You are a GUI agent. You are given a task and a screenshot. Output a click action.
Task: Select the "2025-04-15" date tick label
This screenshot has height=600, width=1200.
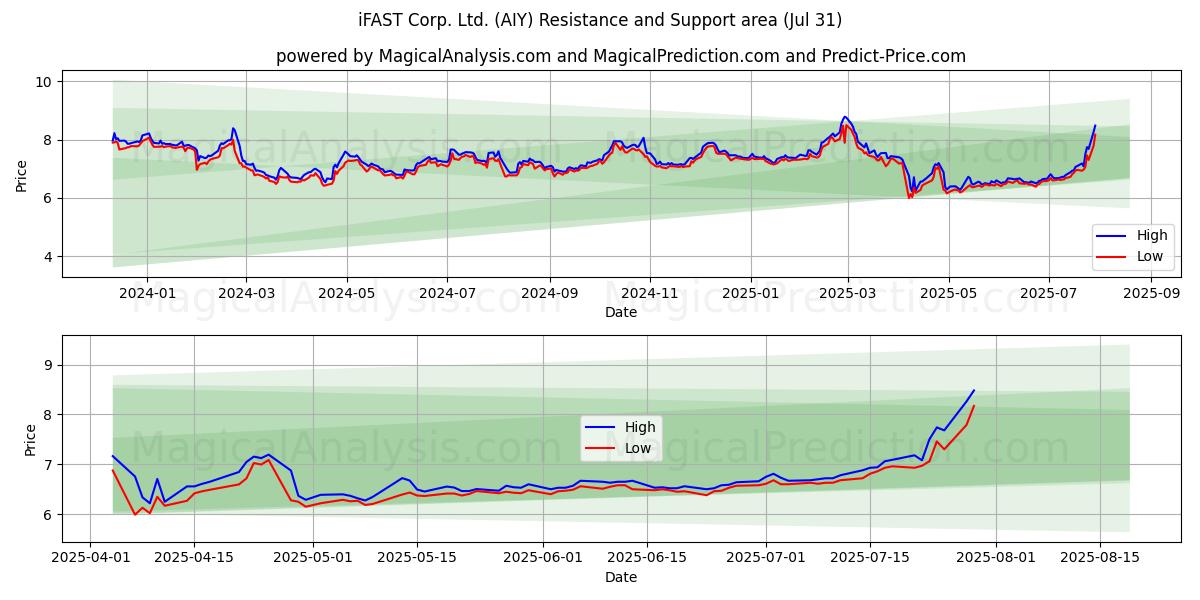click(193, 559)
